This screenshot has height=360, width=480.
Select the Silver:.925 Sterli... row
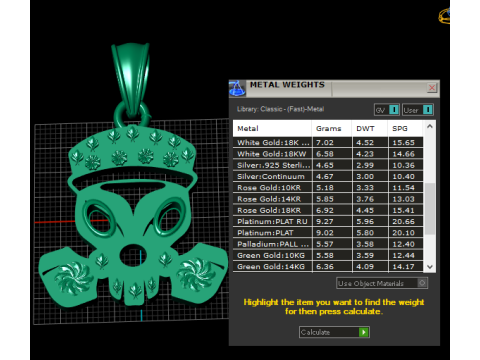[x=328, y=165]
